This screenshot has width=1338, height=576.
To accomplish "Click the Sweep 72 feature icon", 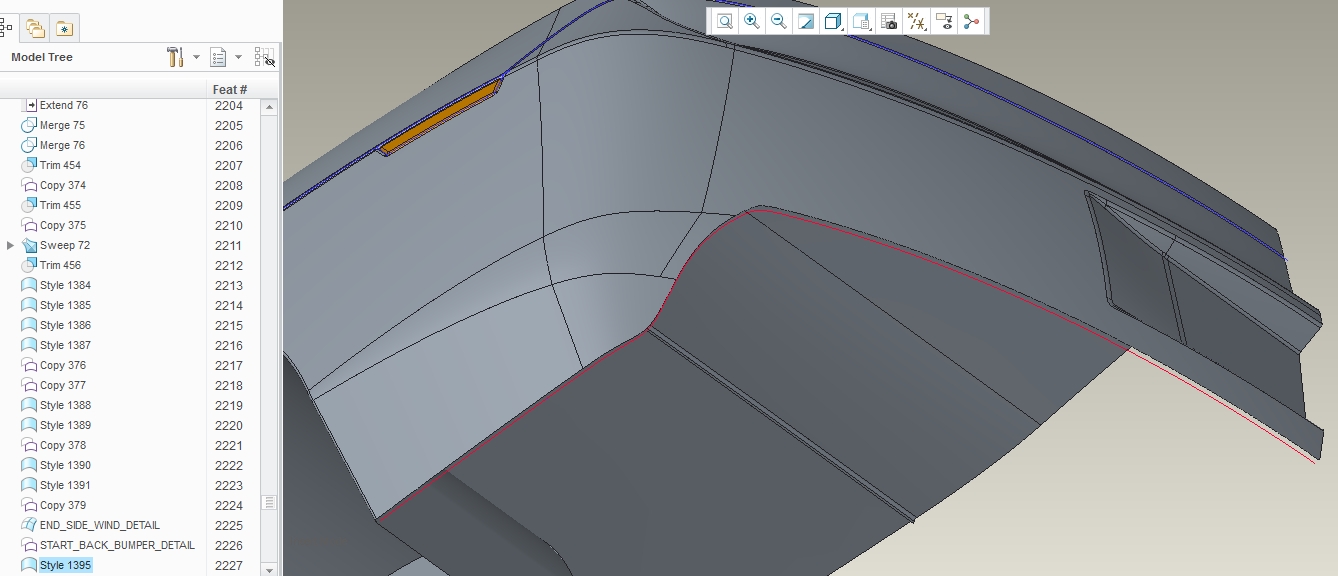I will point(29,245).
